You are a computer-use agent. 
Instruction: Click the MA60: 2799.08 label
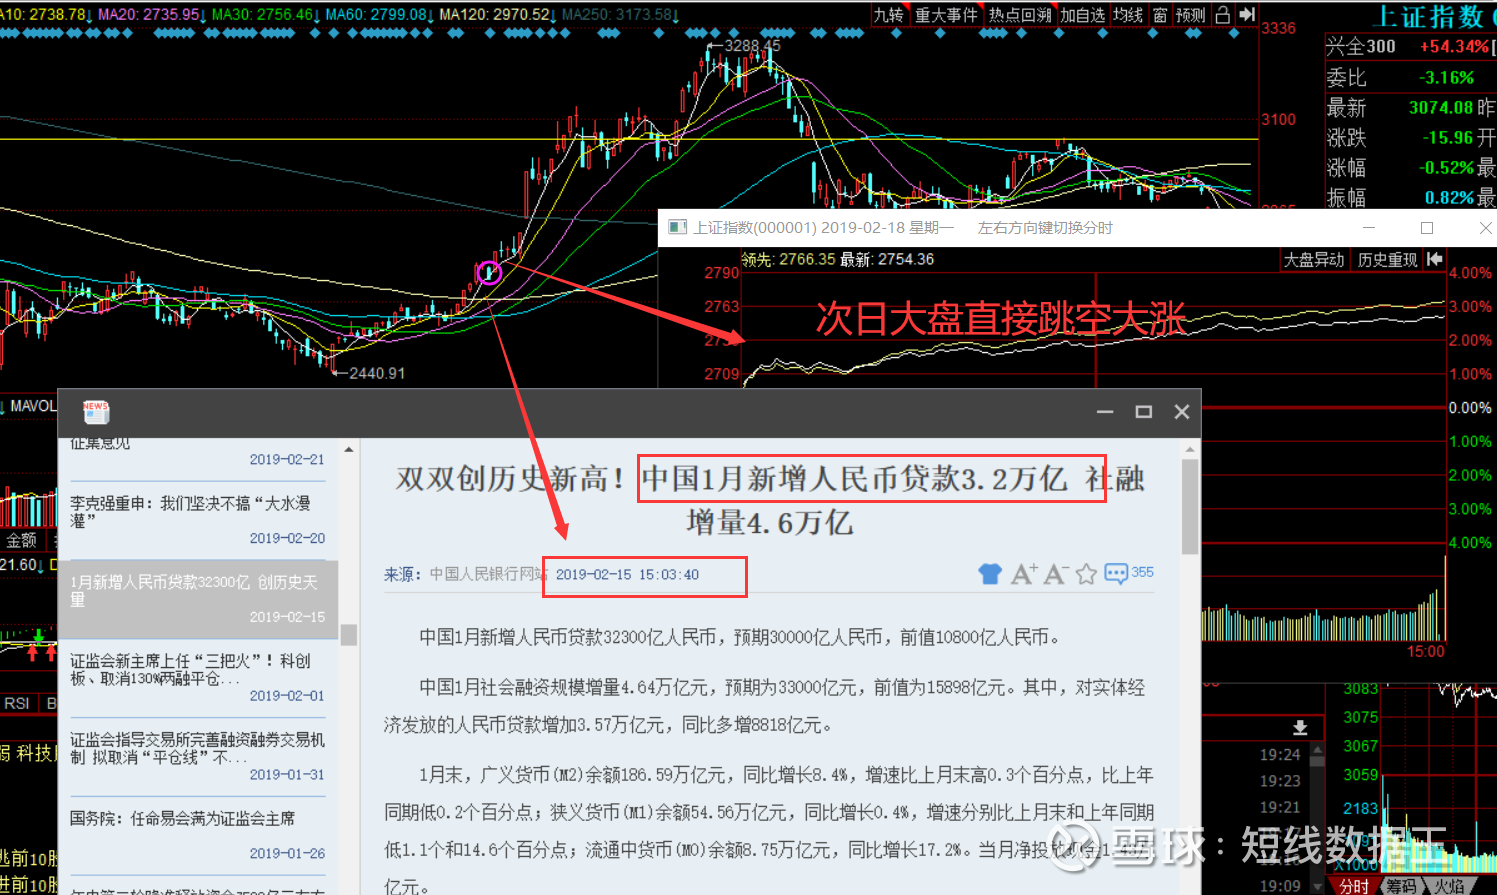point(379,14)
